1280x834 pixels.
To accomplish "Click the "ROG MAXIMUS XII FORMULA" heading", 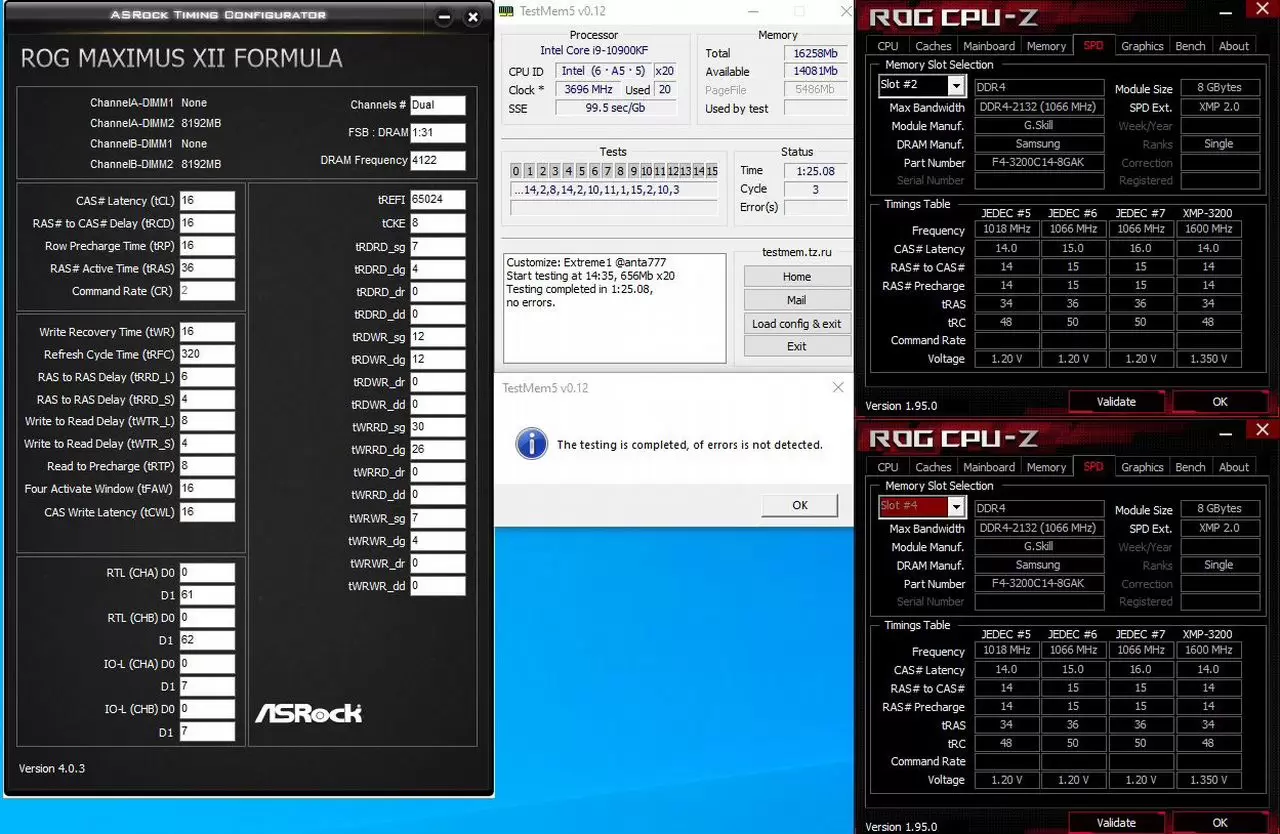I will click(181, 58).
